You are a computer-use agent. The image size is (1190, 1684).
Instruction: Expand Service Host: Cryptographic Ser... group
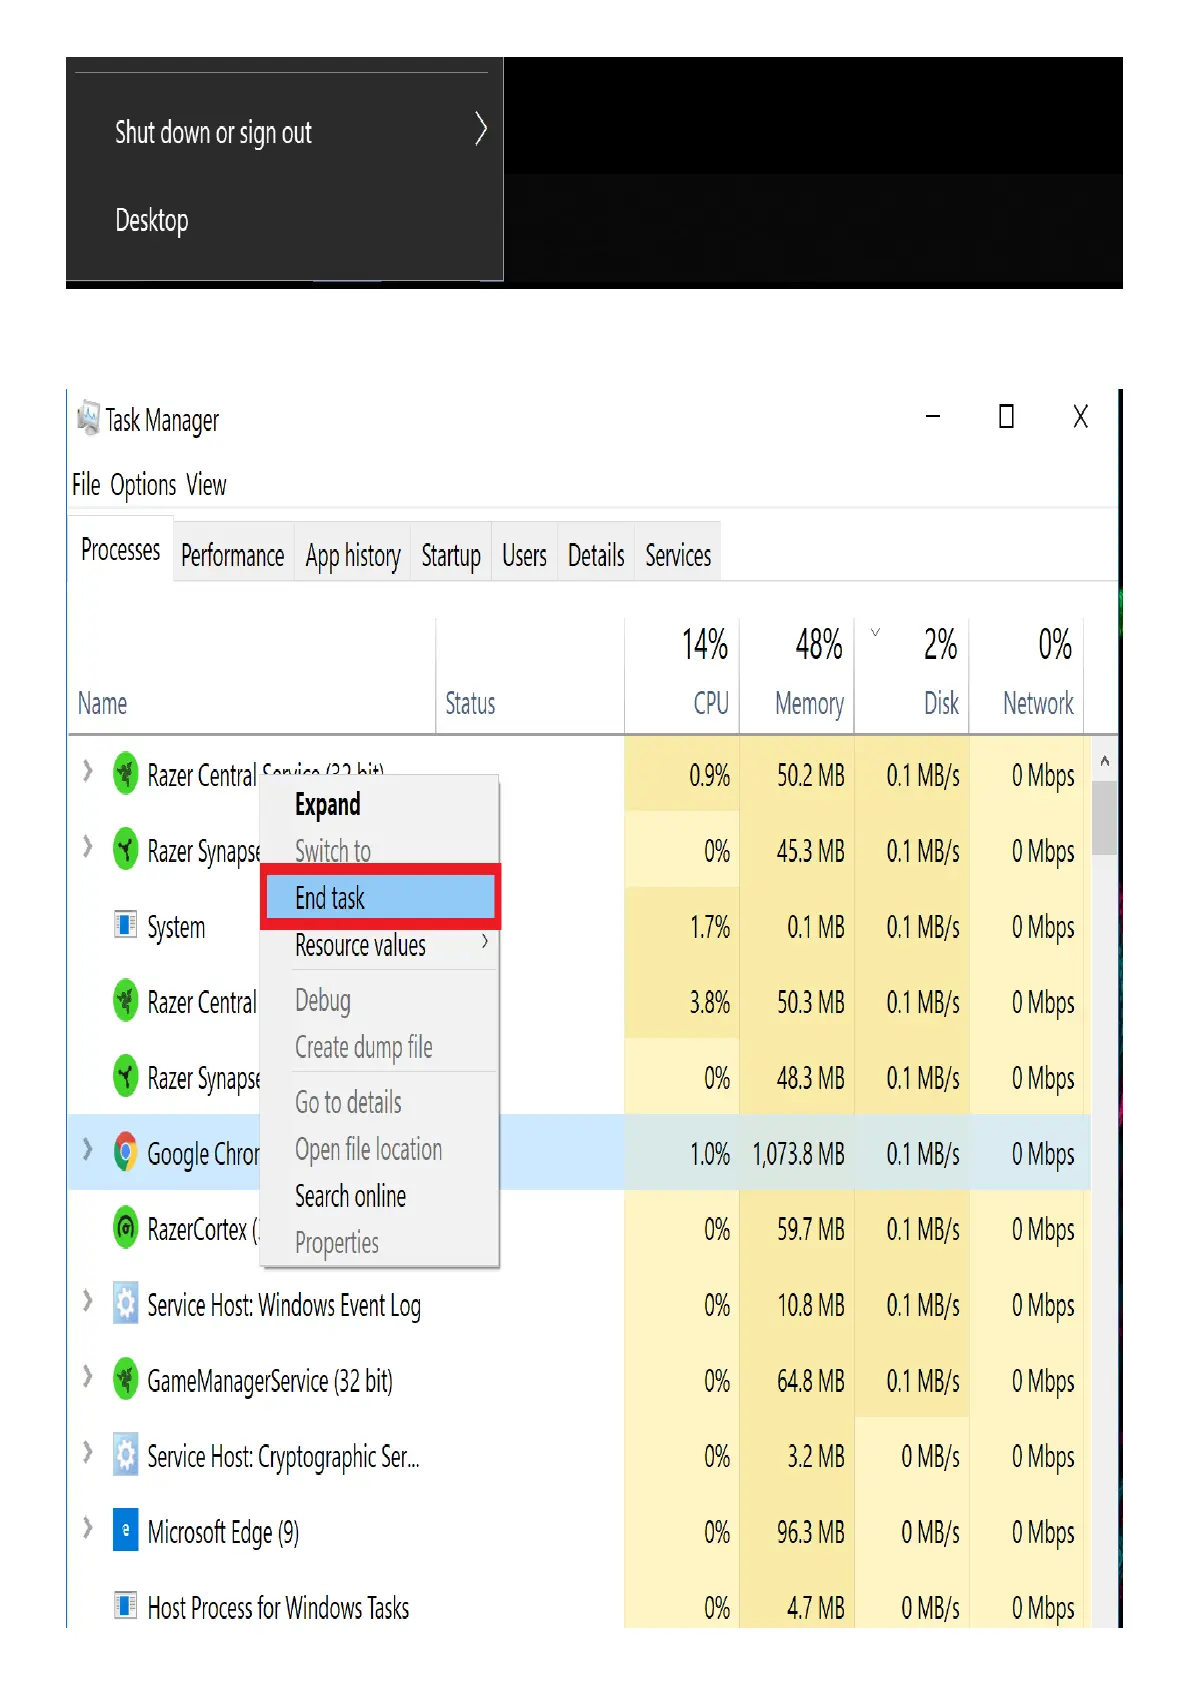pos(87,1452)
